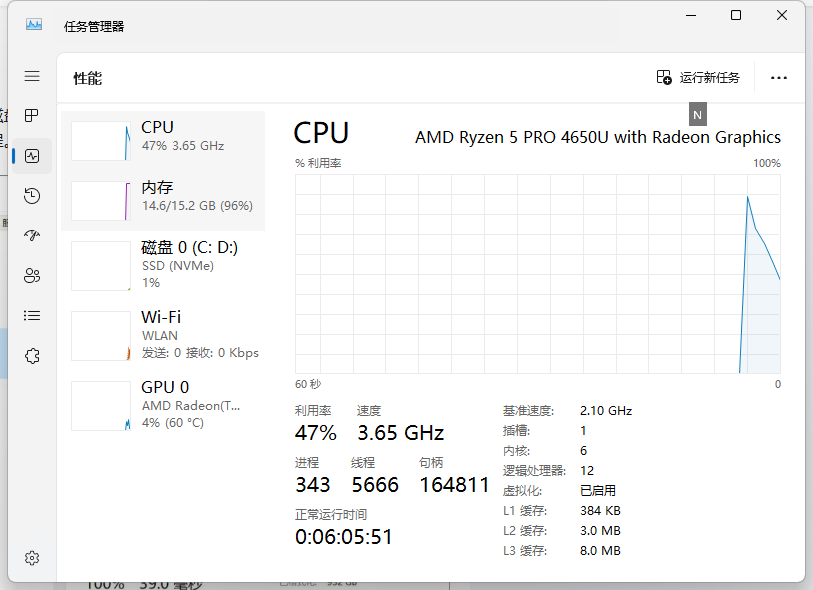The image size is (813, 590).
Task: Click 运行新任务 button
Action: pos(698,78)
